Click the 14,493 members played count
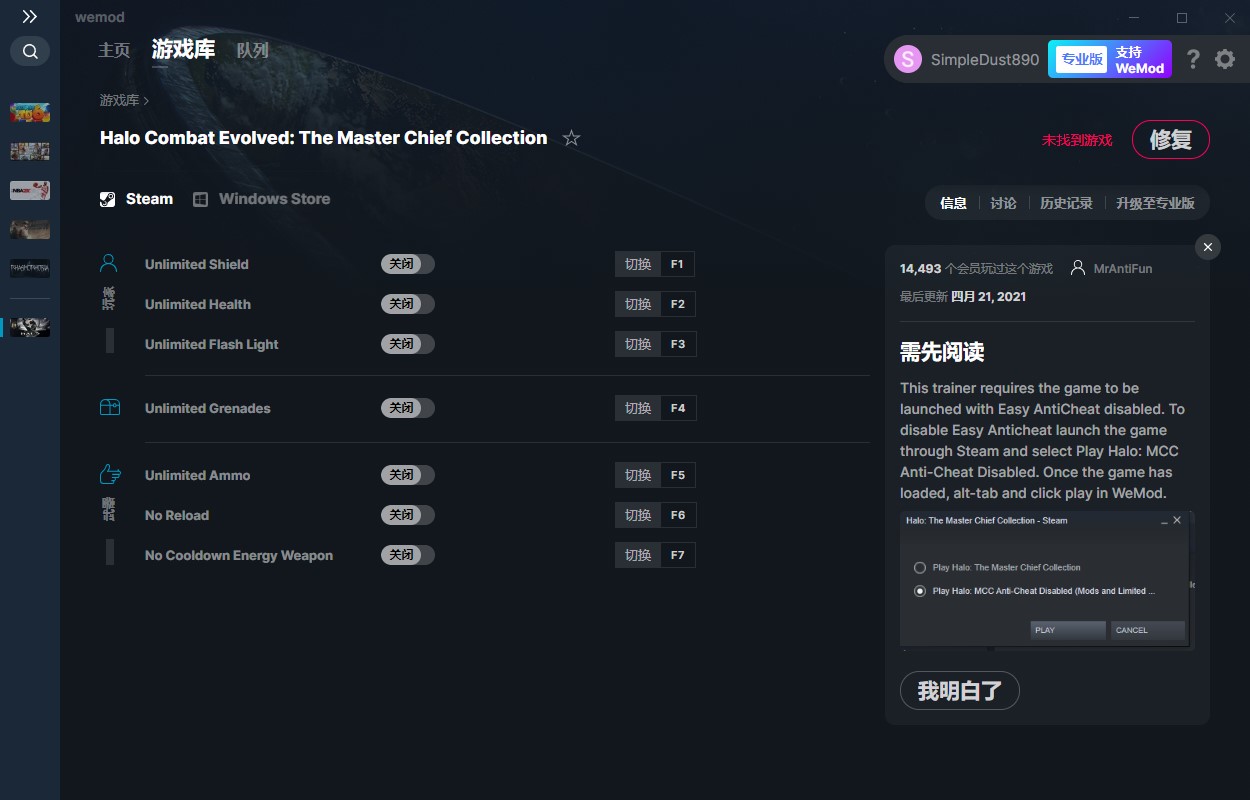Image resolution: width=1250 pixels, height=800 pixels. [921, 268]
